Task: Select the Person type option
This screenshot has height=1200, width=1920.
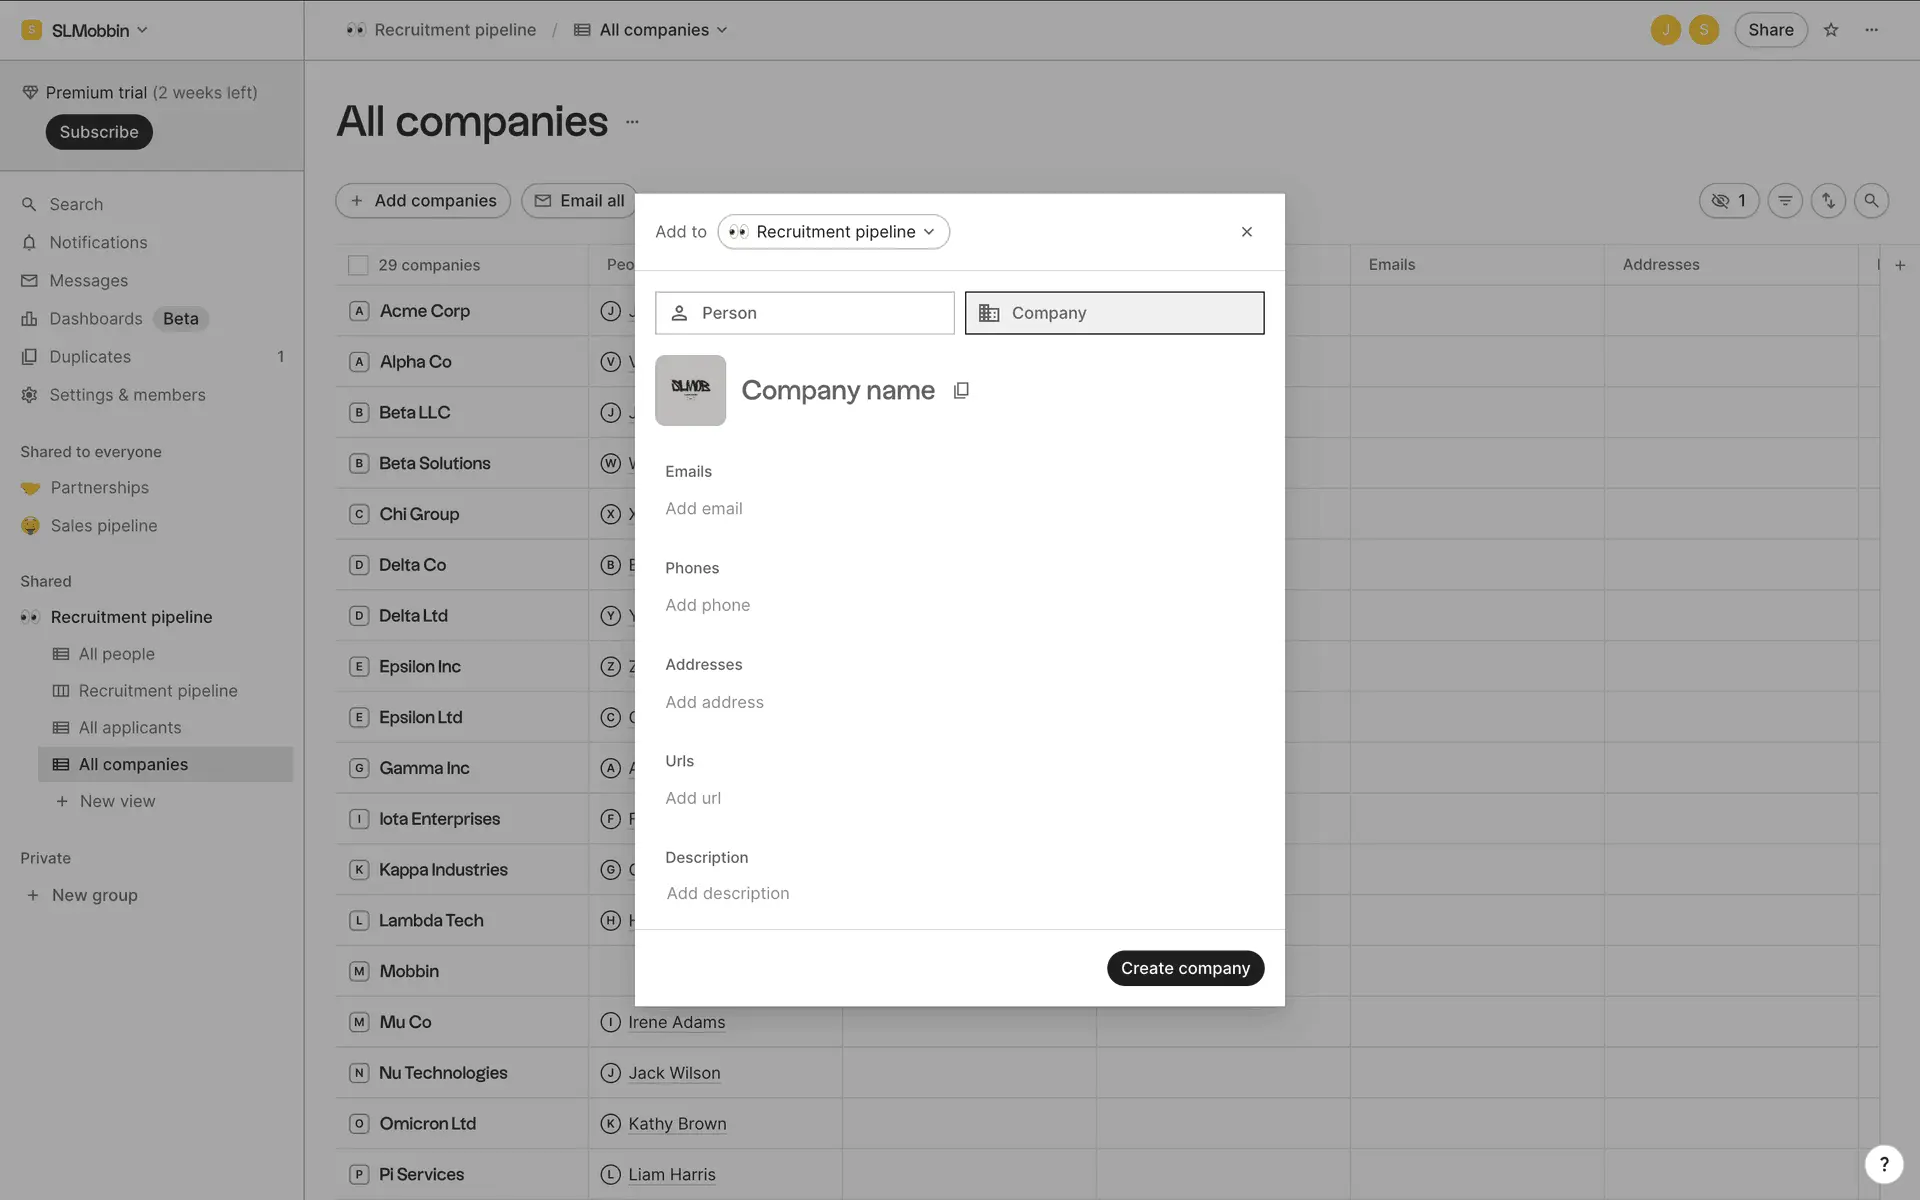Action: coord(804,313)
